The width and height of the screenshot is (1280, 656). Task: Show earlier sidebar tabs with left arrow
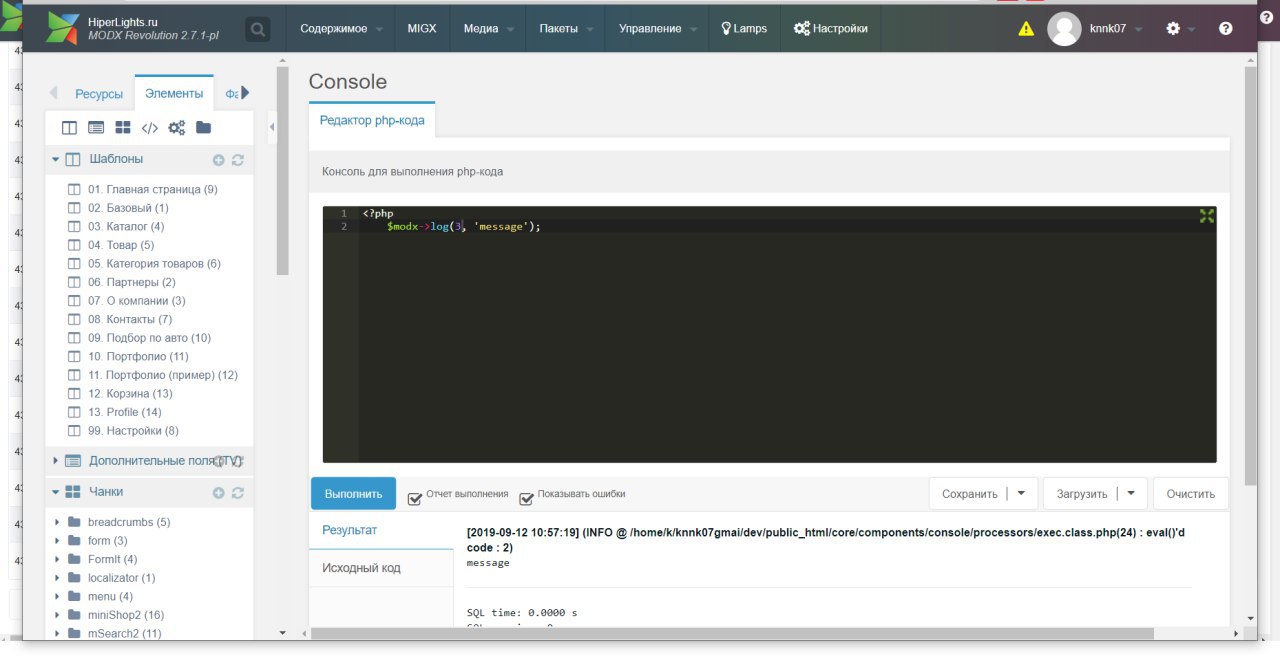tap(53, 93)
